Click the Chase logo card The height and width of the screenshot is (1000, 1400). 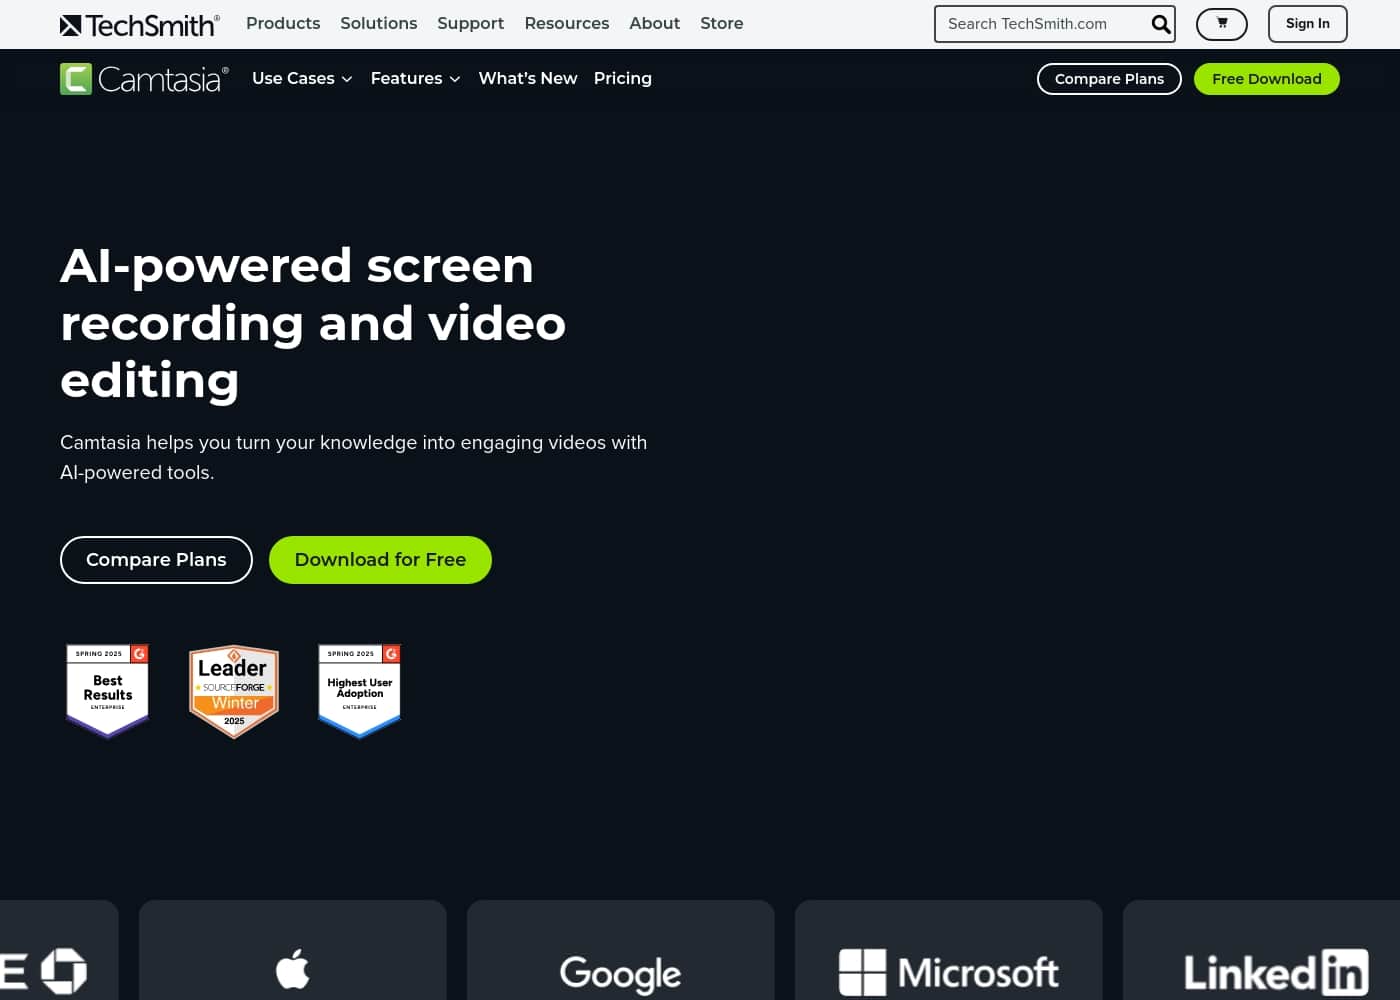[x=59, y=950]
